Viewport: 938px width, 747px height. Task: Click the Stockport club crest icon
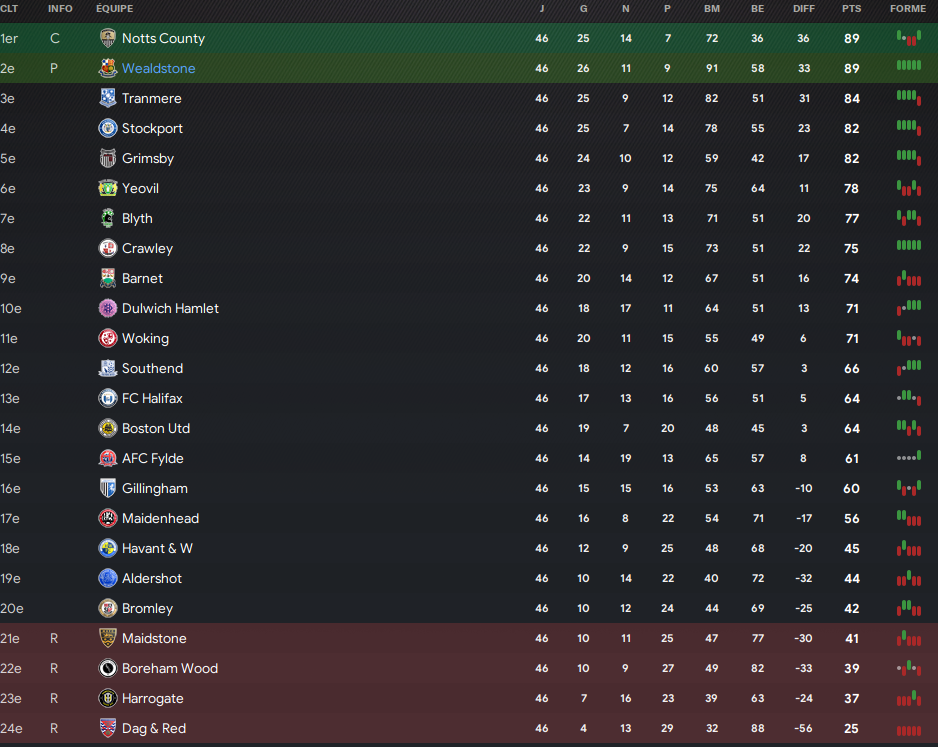coord(108,128)
